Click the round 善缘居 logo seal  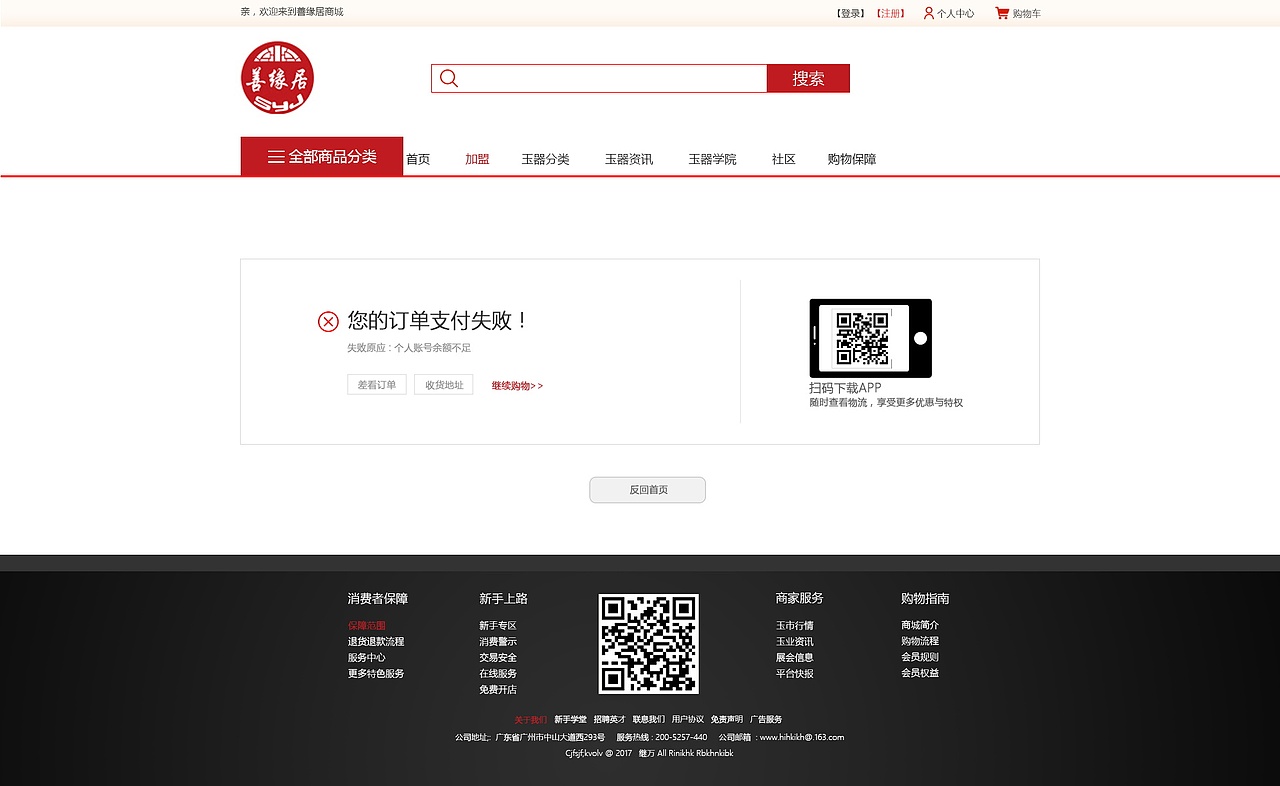pyautogui.click(x=277, y=78)
